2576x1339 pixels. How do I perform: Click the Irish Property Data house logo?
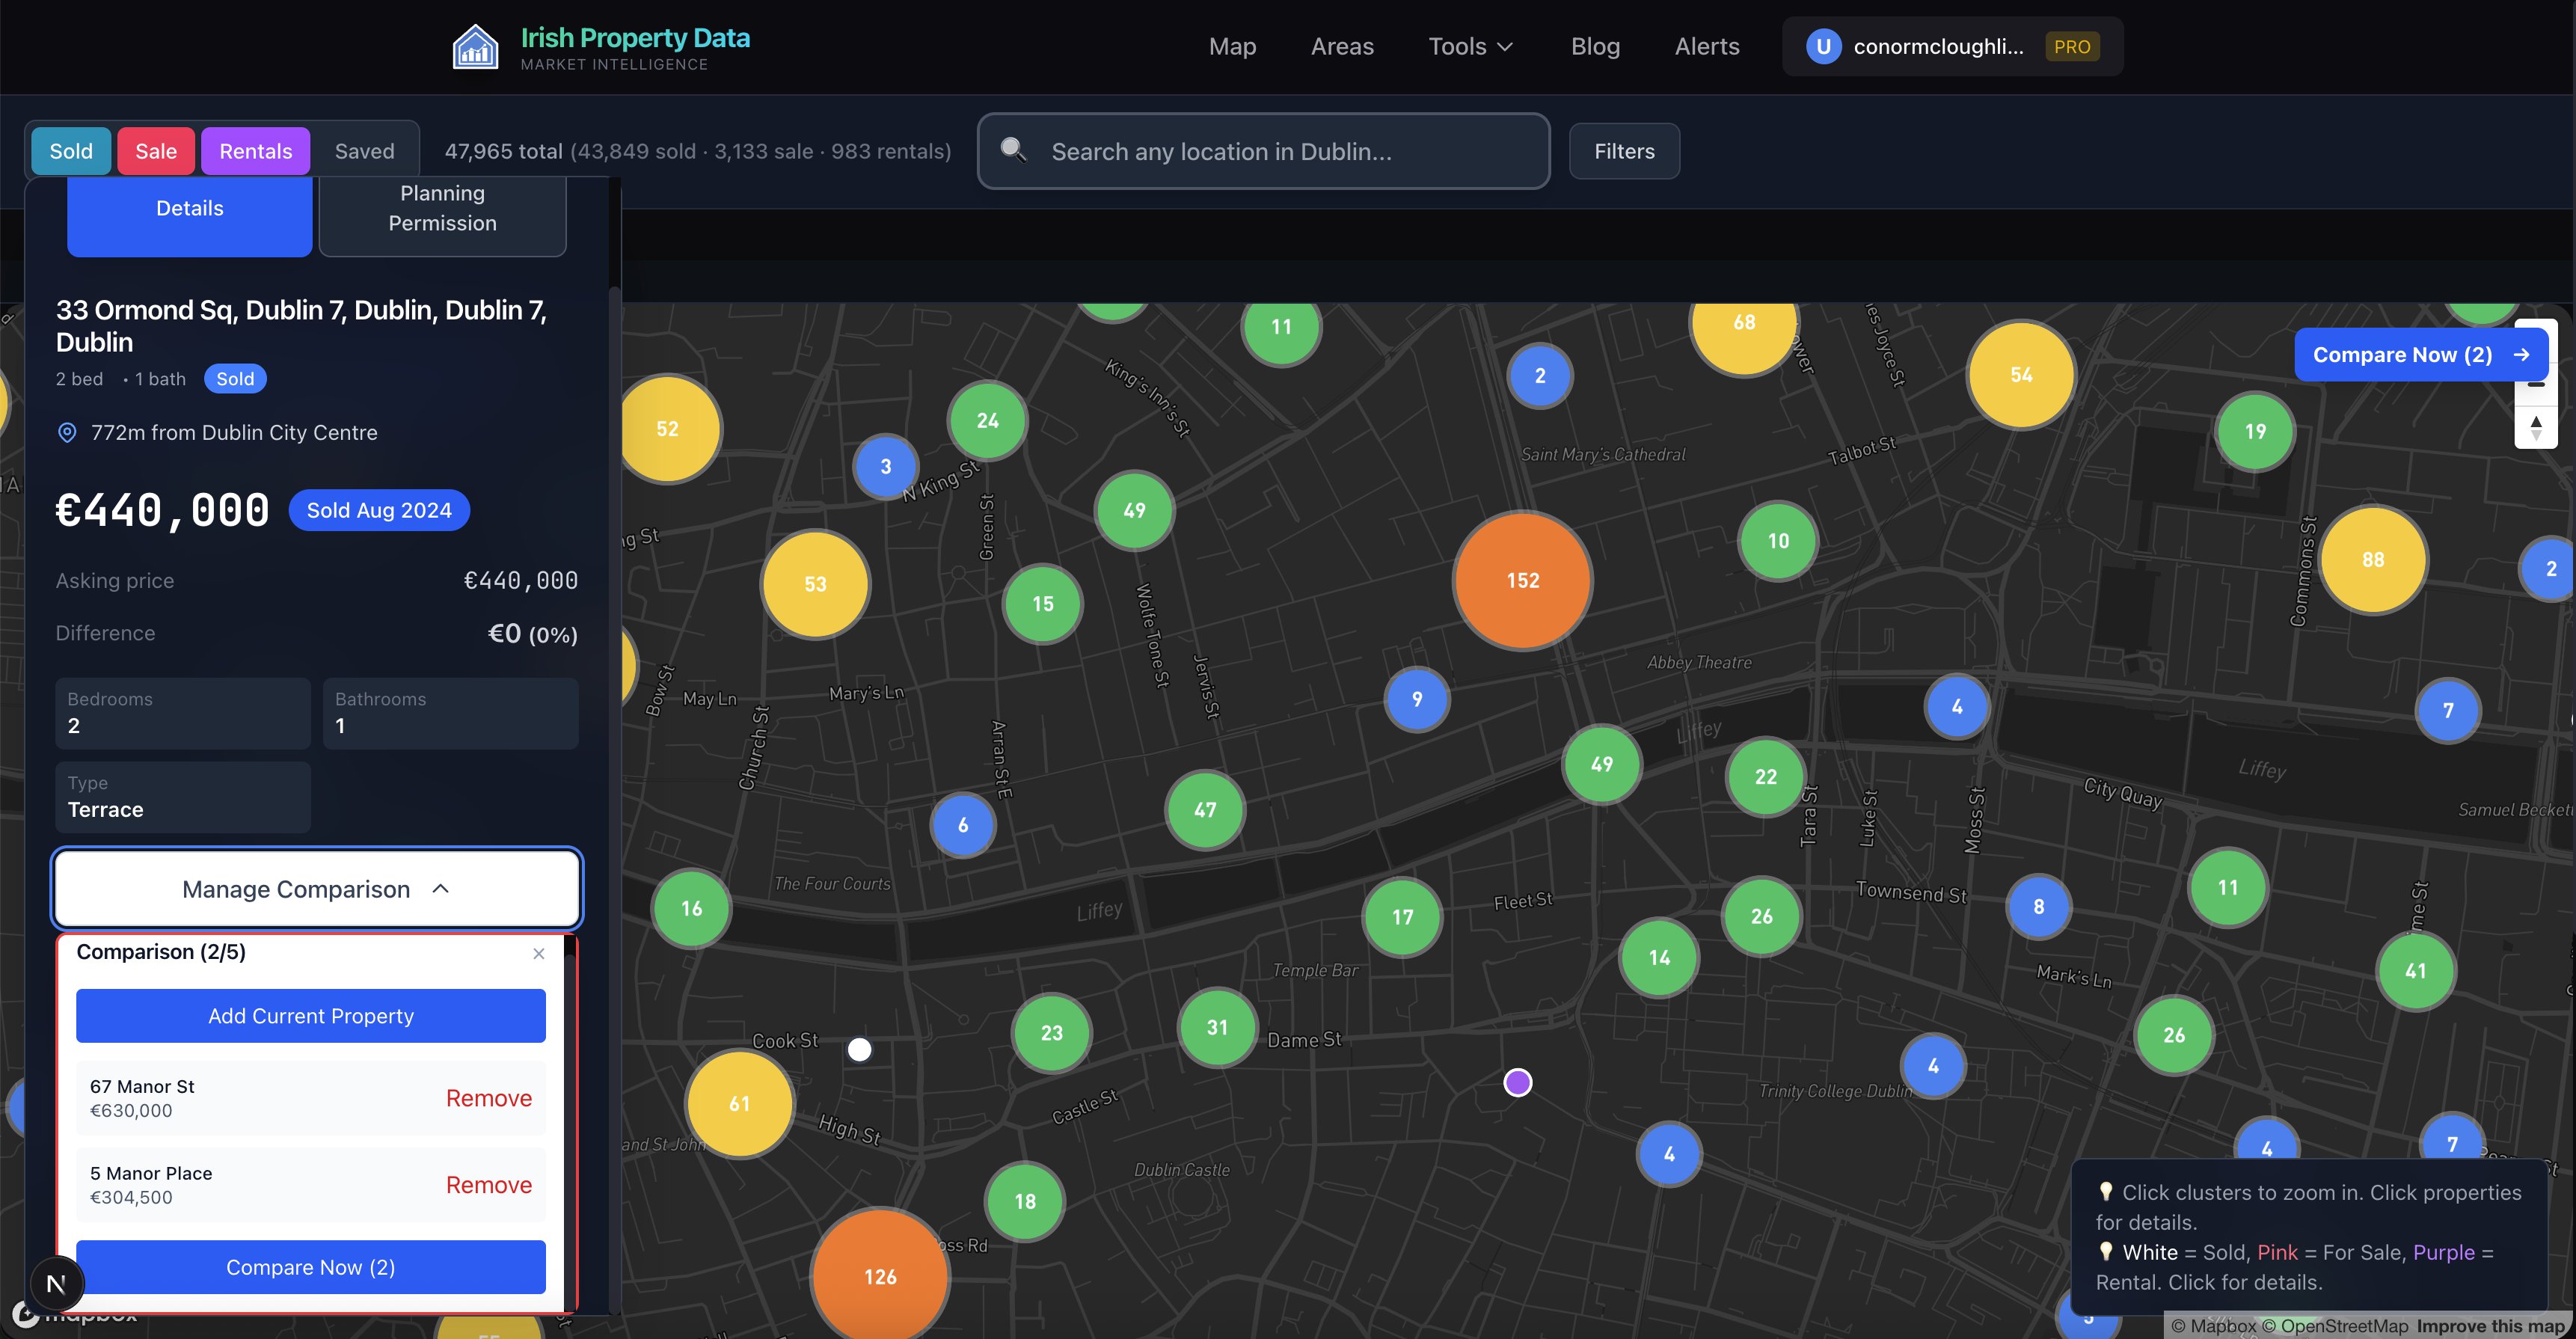pyautogui.click(x=475, y=47)
